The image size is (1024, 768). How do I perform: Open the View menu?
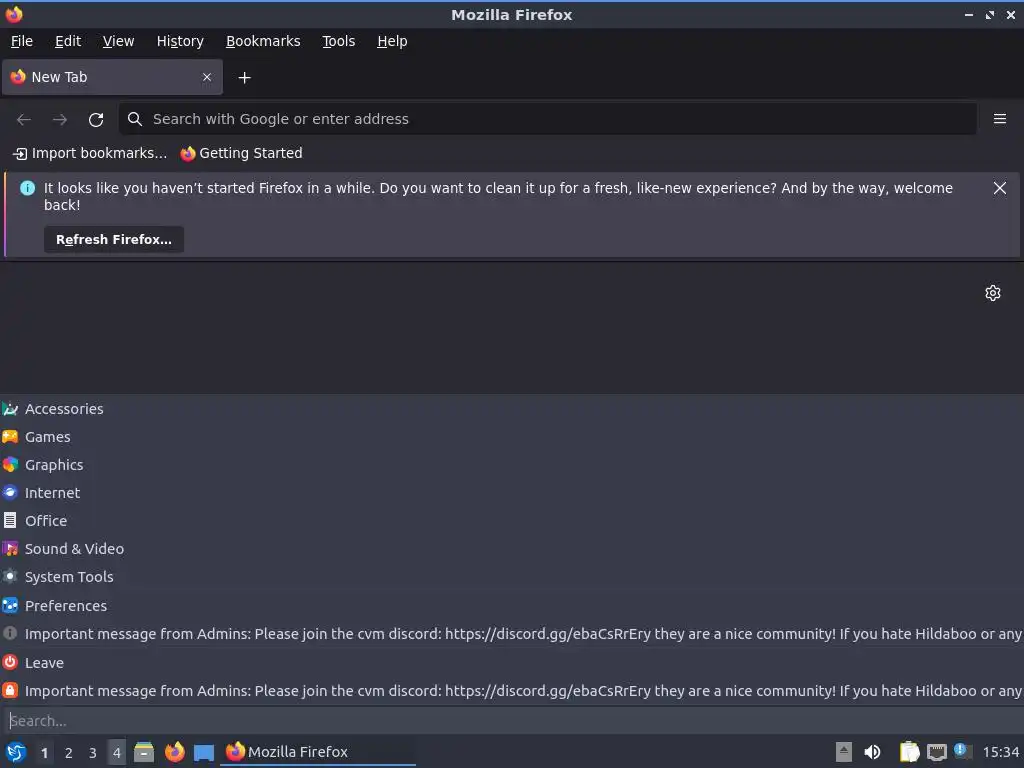click(x=118, y=41)
